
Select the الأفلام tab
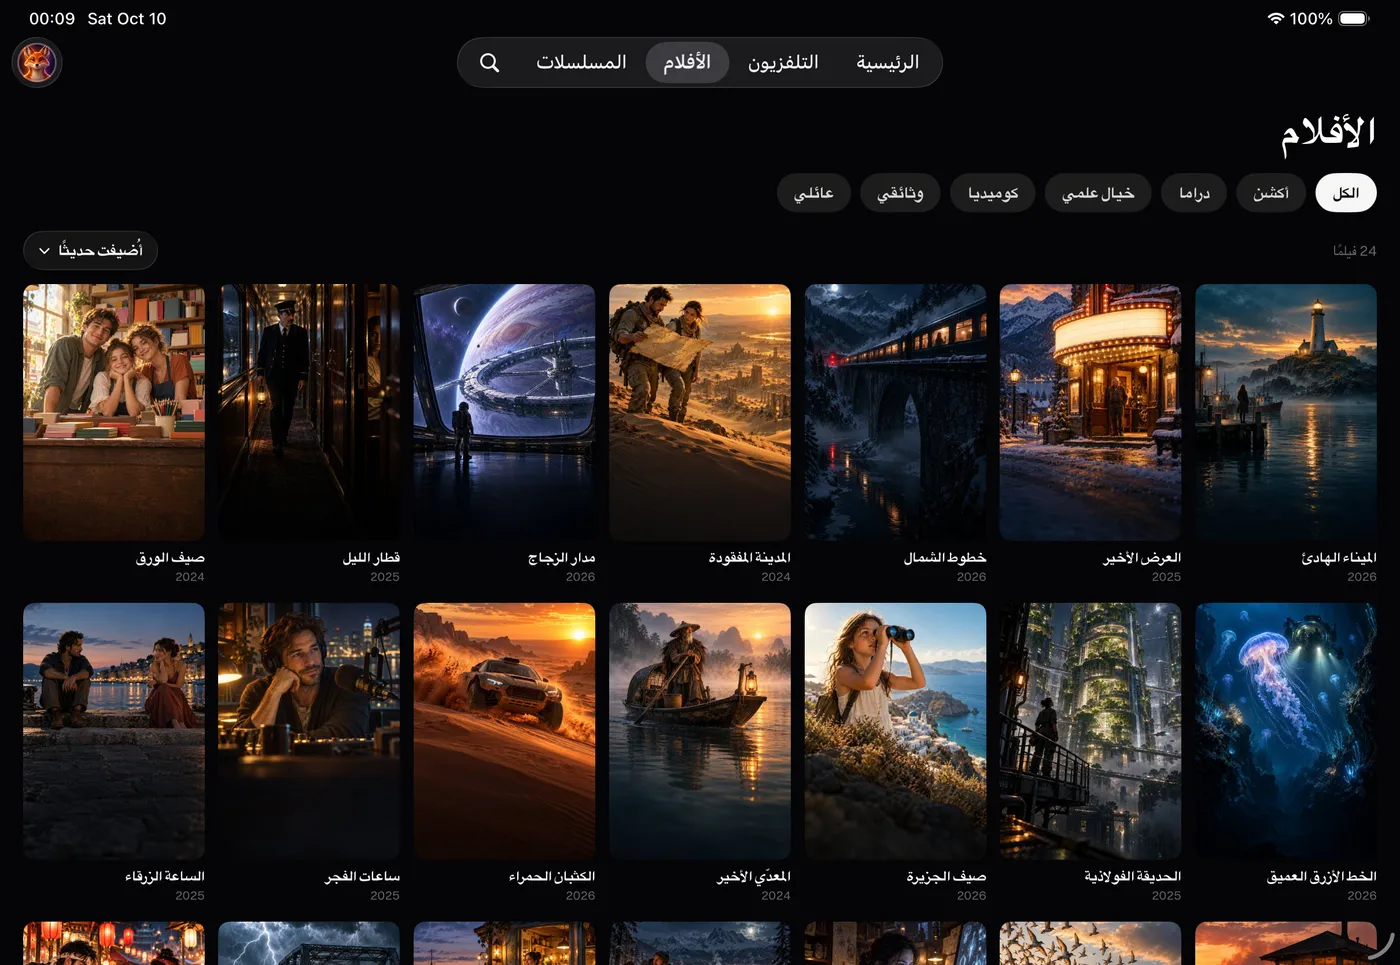687,62
